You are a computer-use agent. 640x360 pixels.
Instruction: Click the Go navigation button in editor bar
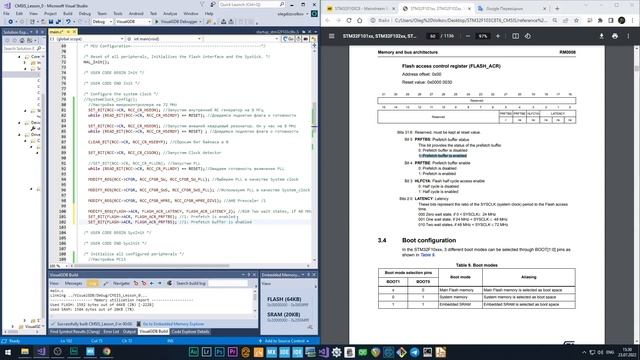point(289,39)
